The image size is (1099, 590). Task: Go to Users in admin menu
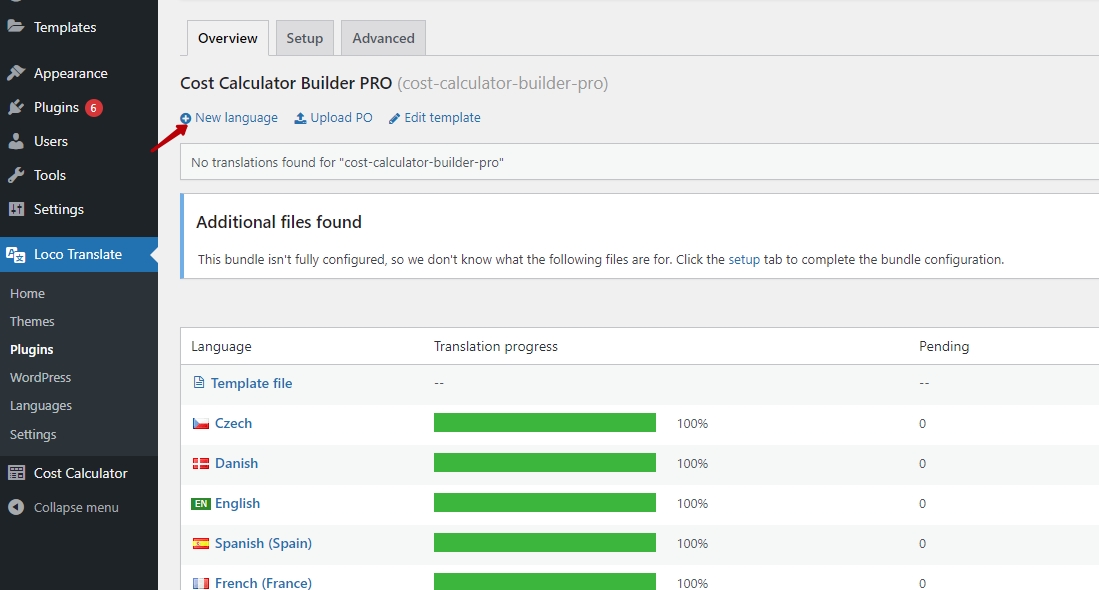pos(51,142)
